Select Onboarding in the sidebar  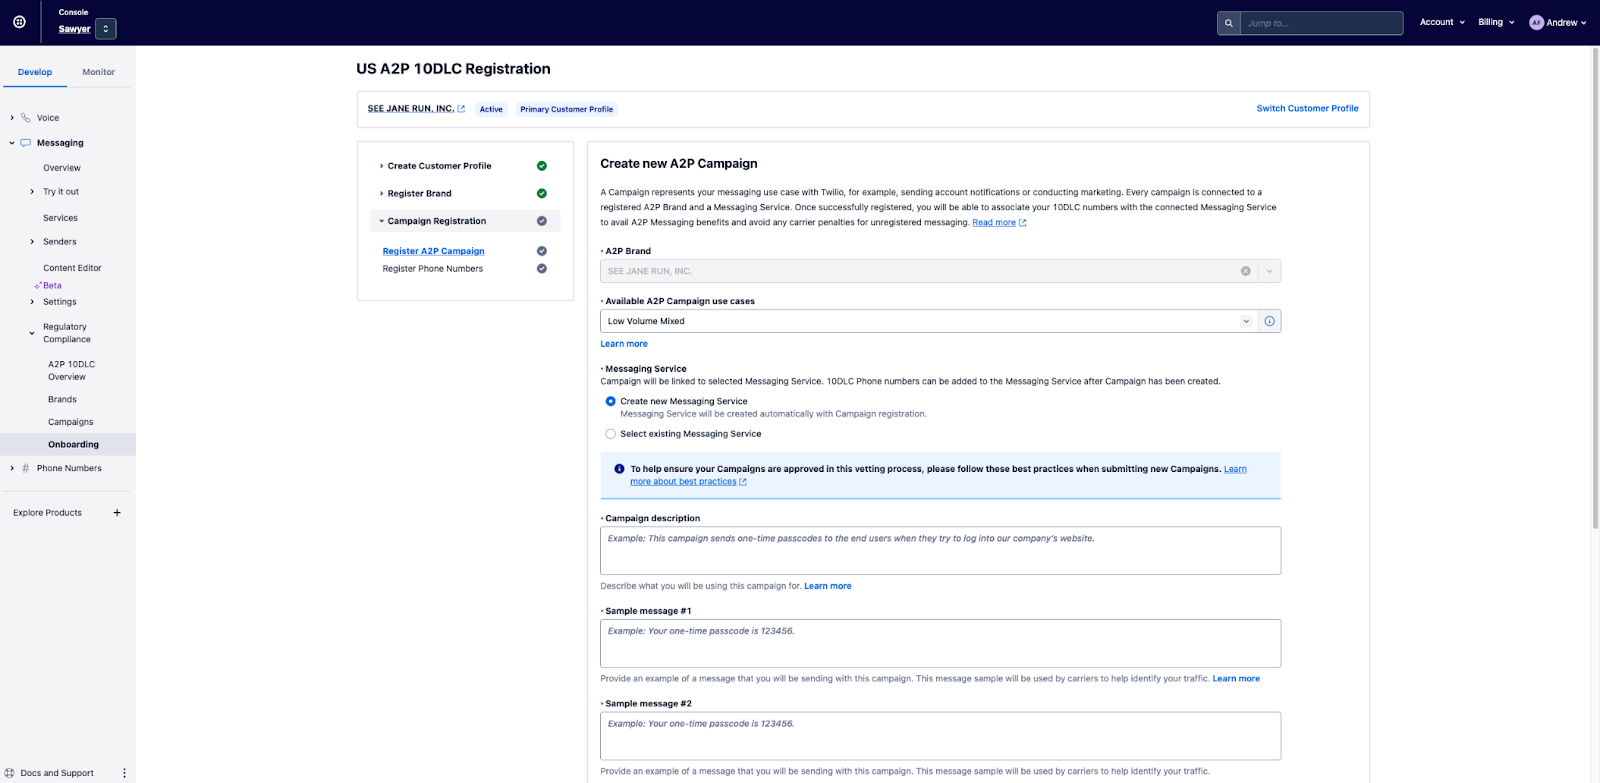(x=73, y=445)
